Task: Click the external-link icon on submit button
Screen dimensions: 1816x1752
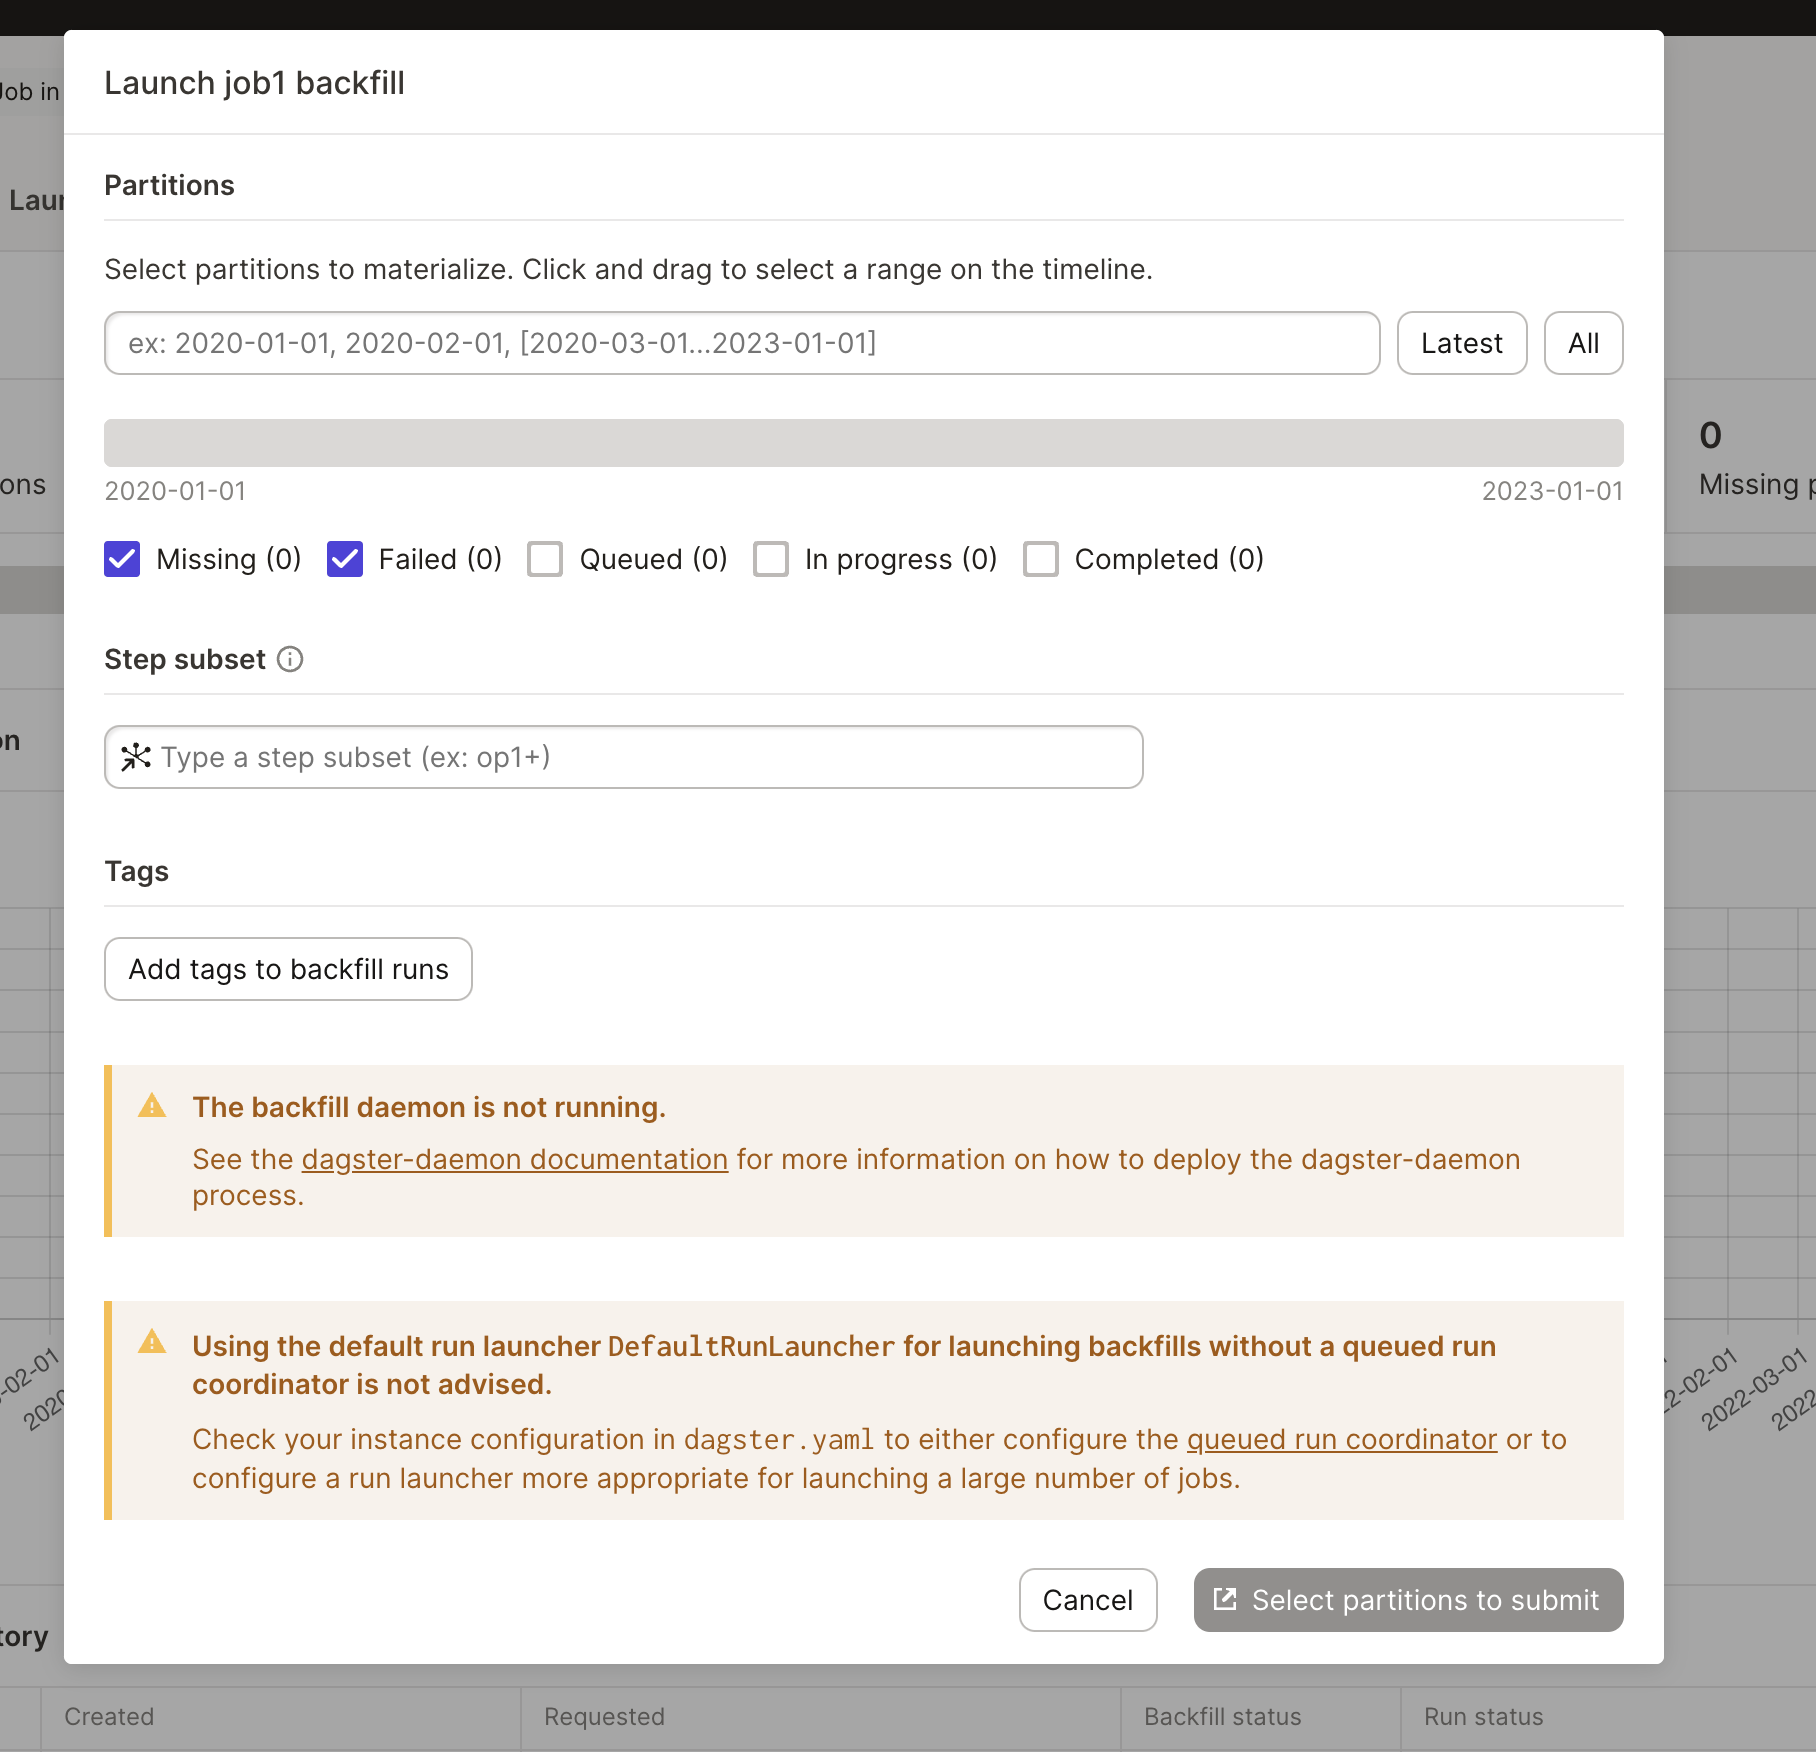Action: pyautogui.click(x=1226, y=1599)
